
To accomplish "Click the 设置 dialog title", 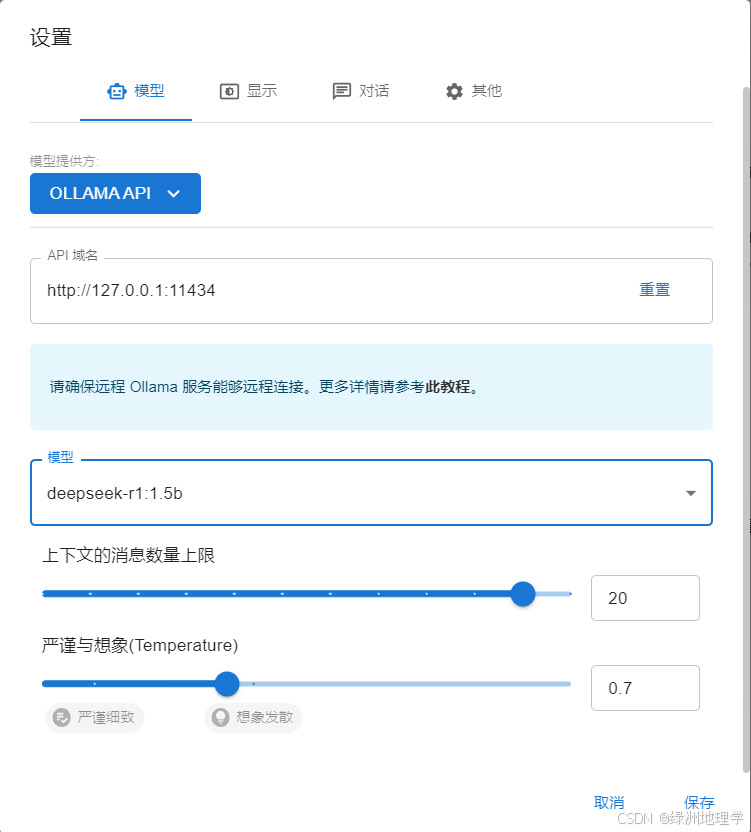I will tap(51, 38).
